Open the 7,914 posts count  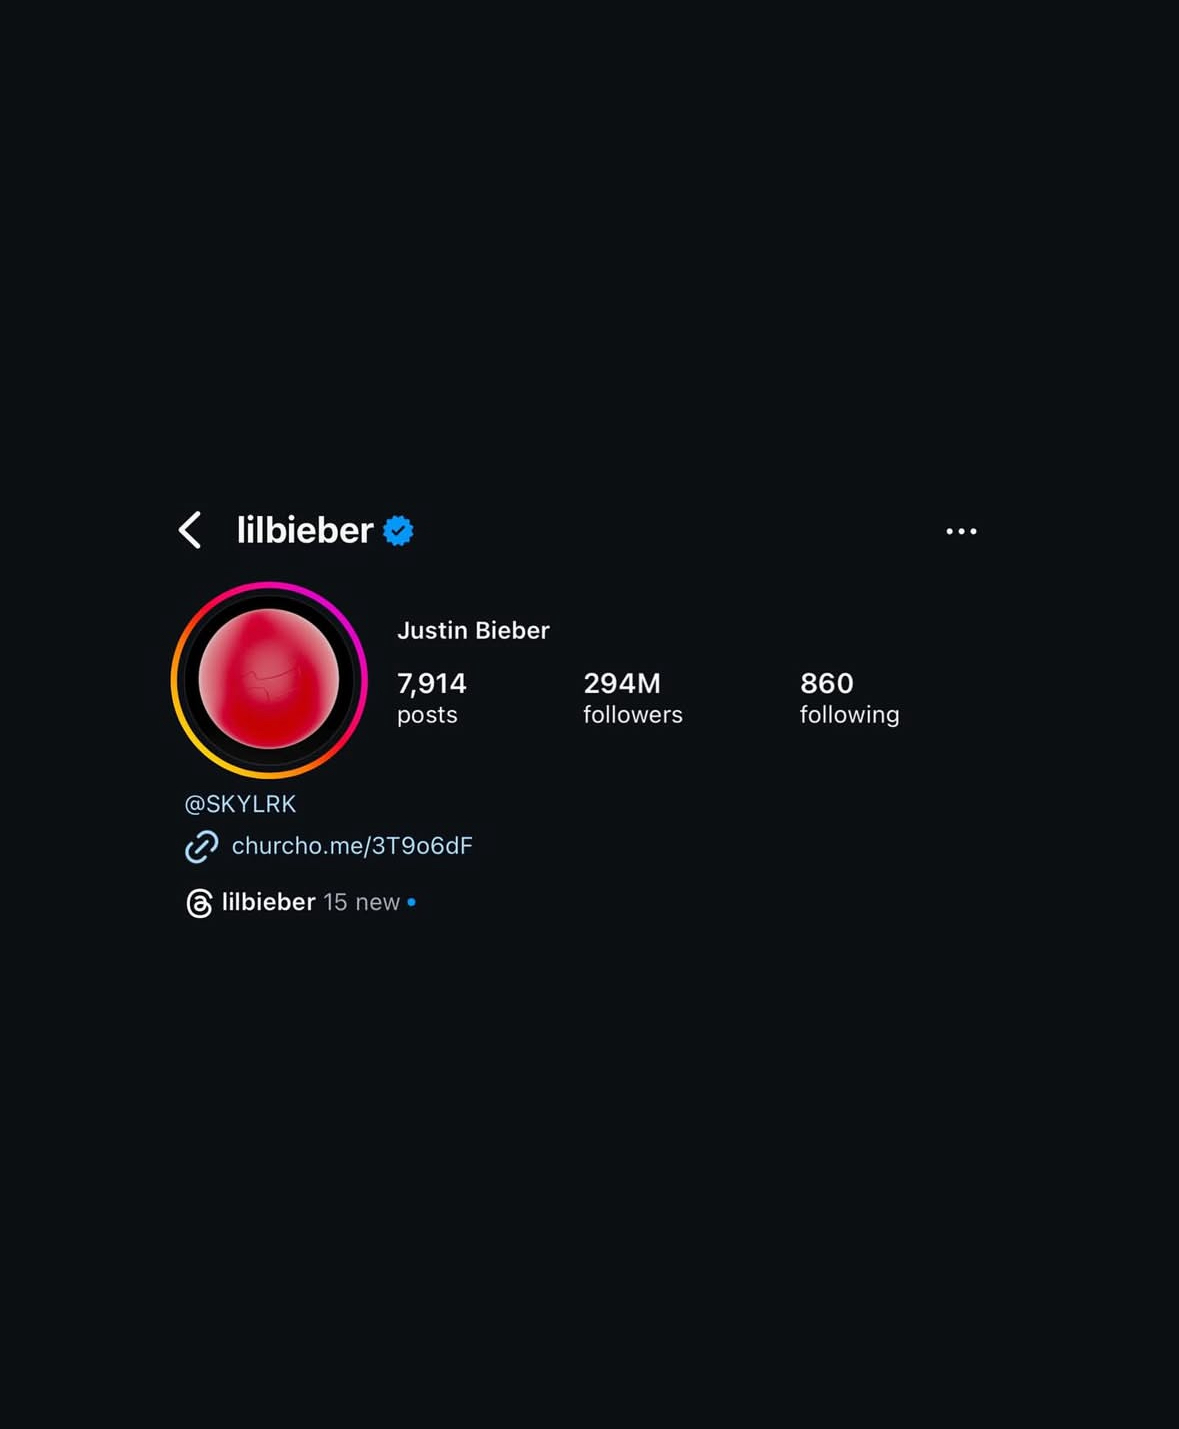[432, 683]
